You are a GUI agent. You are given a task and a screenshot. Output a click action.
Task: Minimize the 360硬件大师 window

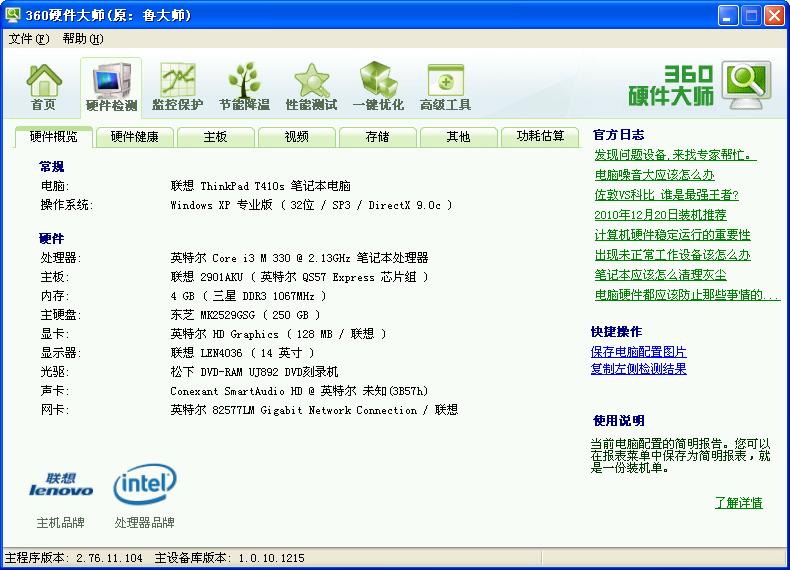(x=728, y=16)
